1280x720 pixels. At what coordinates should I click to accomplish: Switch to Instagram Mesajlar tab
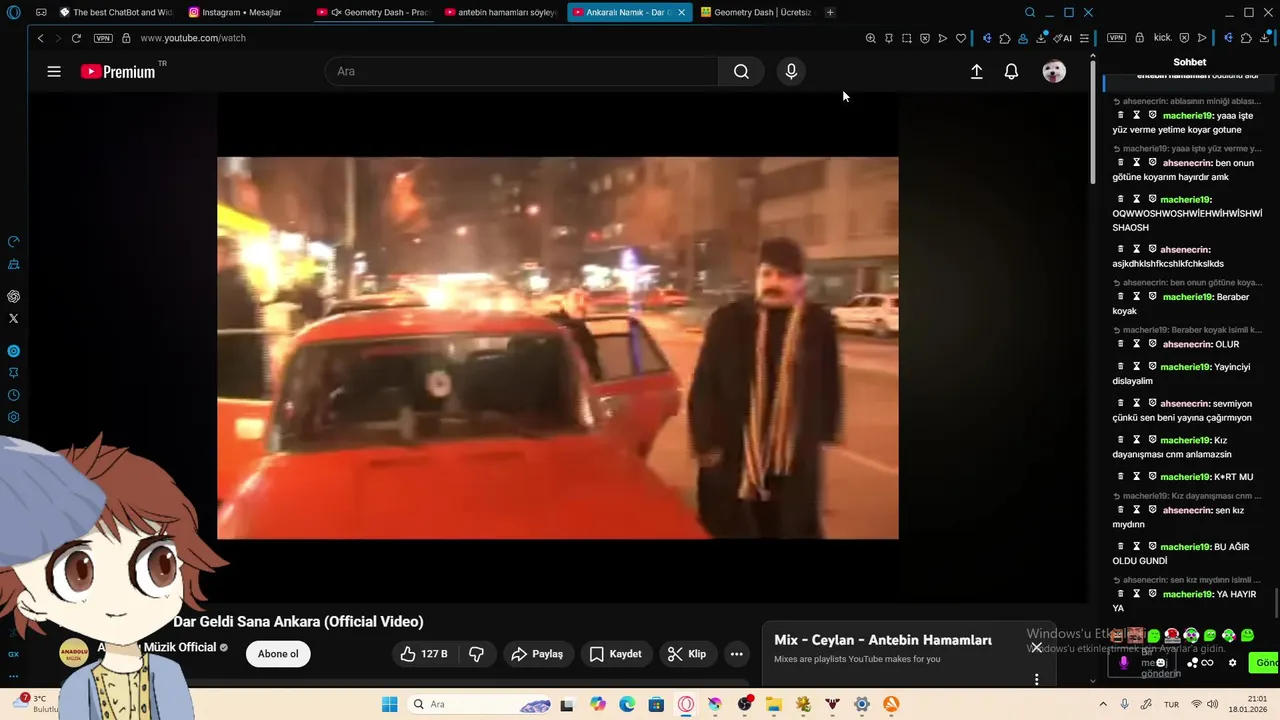click(x=243, y=12)
